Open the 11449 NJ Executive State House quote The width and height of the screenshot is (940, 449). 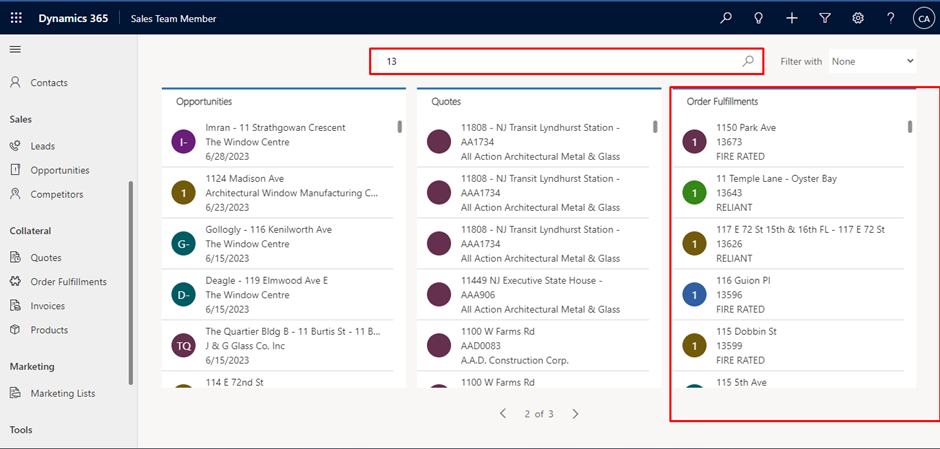pos(533,295)
